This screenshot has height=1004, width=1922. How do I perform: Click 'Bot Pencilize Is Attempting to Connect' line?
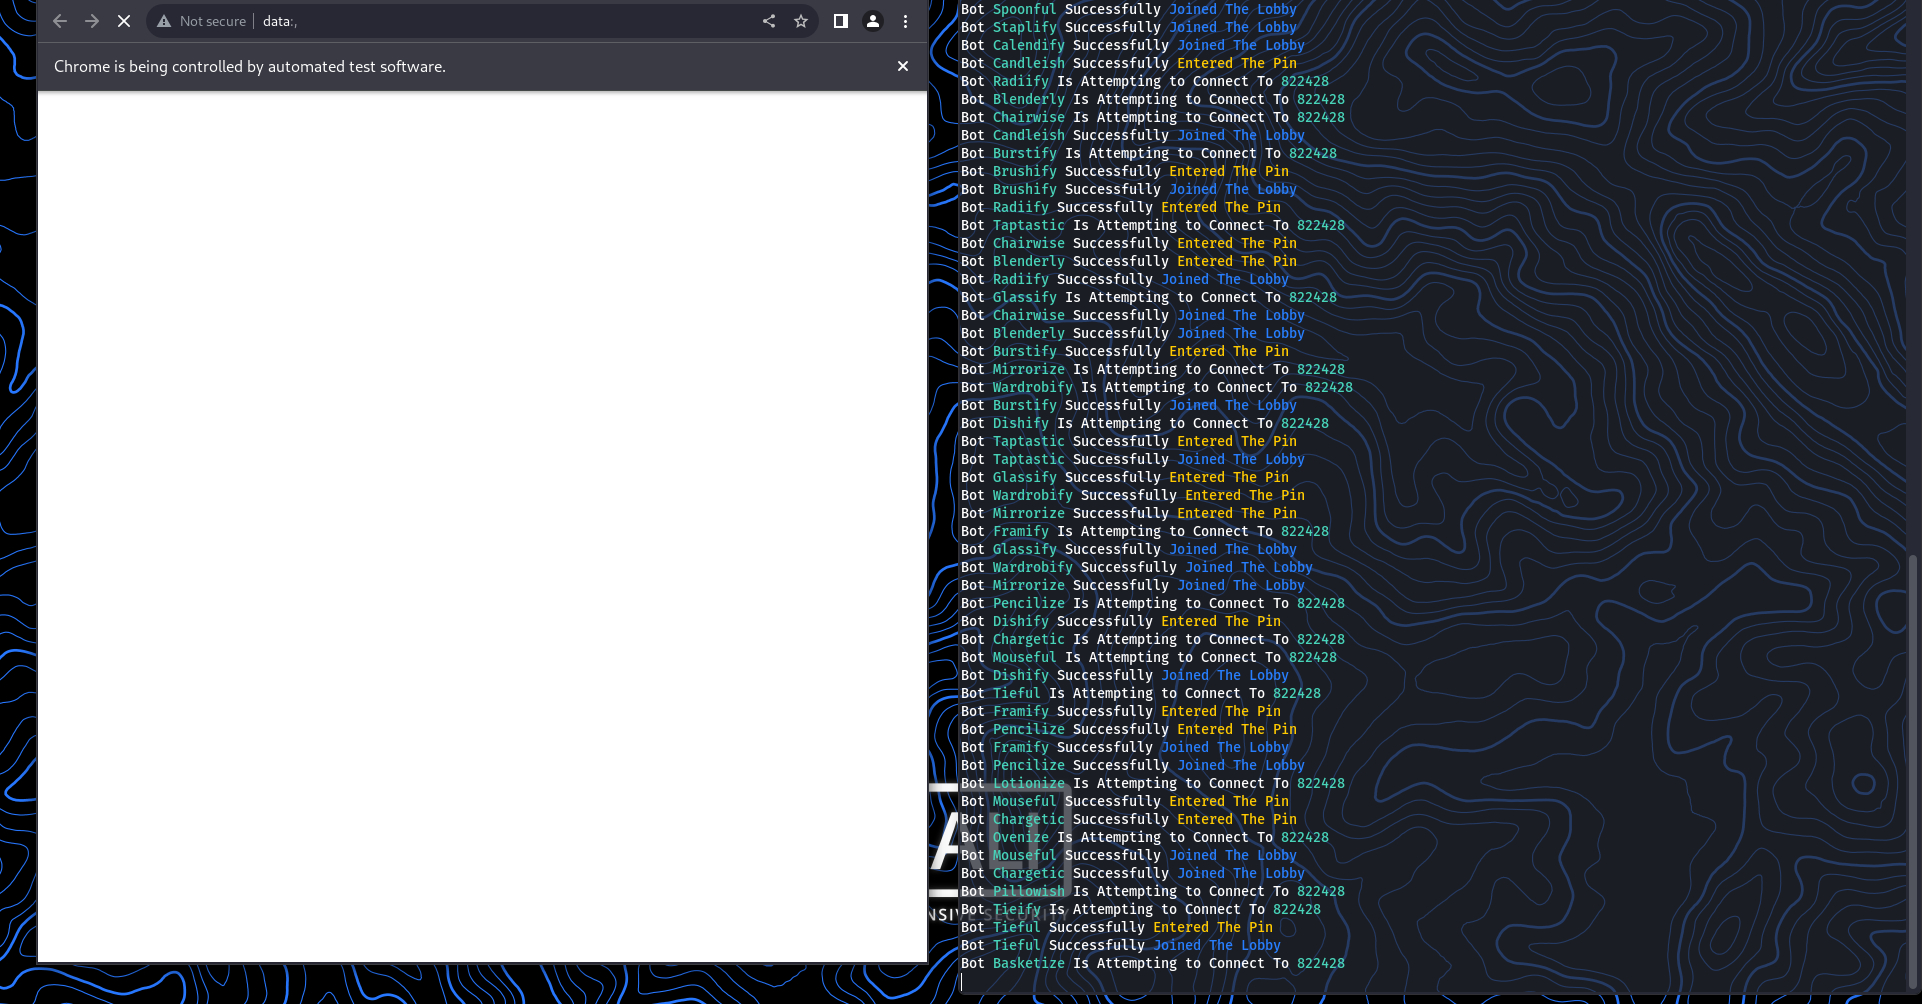1153,603
